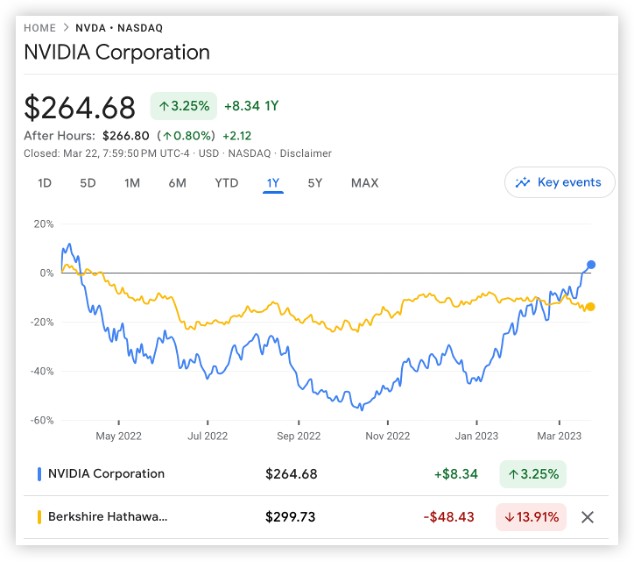The image size is (634, 562).
Task: Show the YTD chart range
Action: click(x=226, y=183)
